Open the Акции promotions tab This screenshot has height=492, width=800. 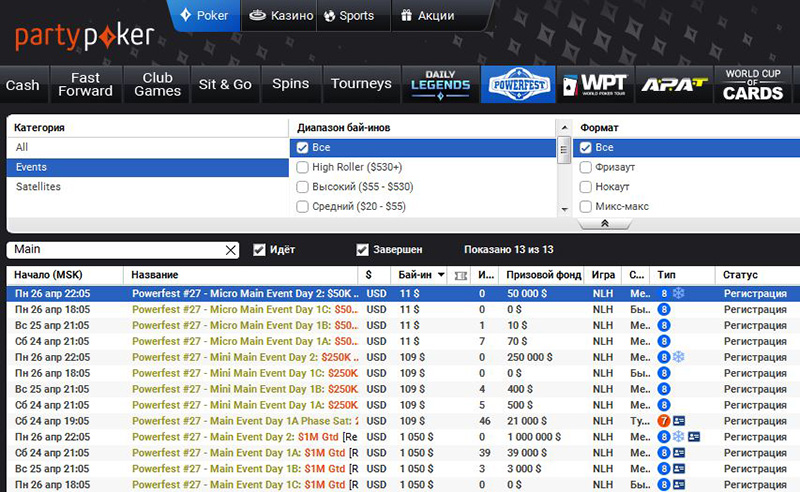[428, 16]
